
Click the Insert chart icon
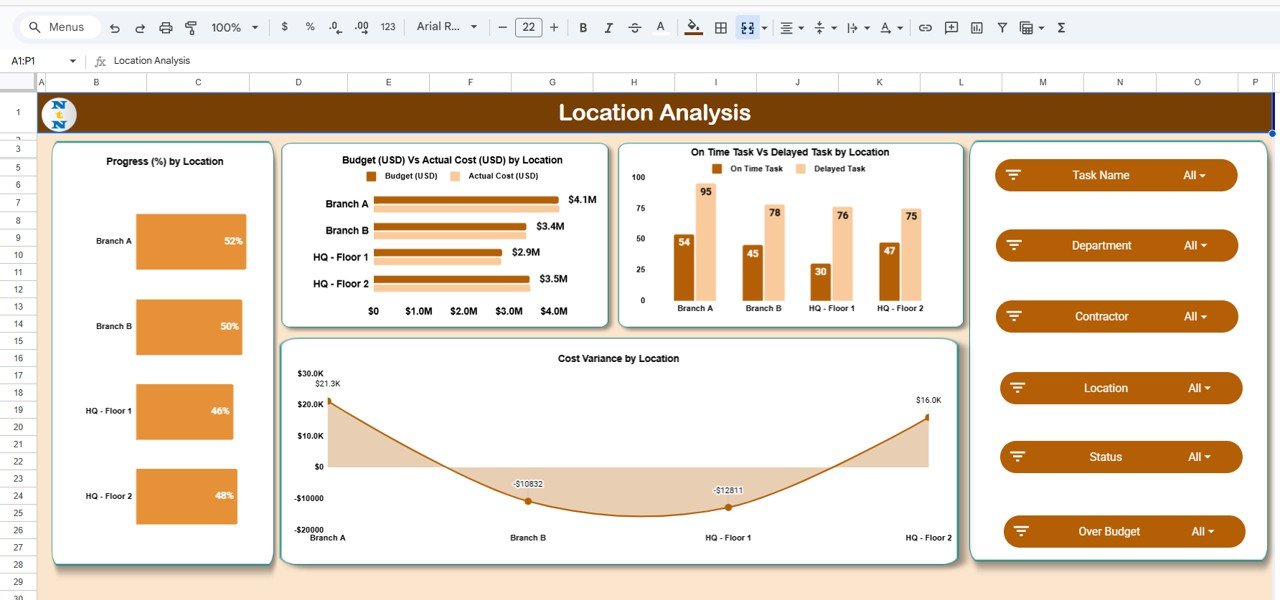point(976,27)
